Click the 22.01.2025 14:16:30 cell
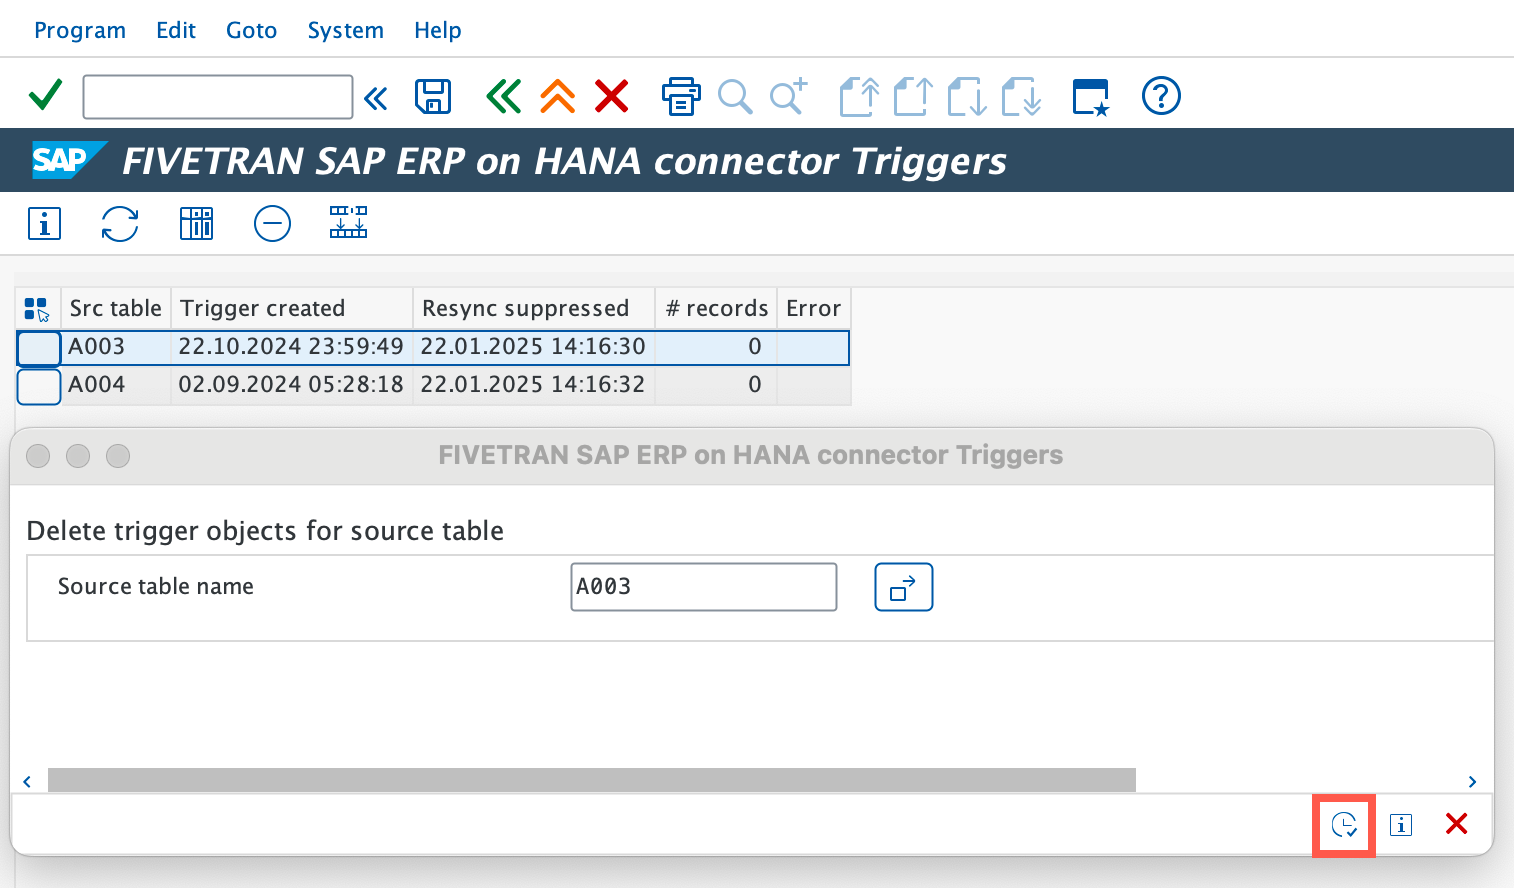The width and height of the screenshot is (1514, 888). click(534, 347)
